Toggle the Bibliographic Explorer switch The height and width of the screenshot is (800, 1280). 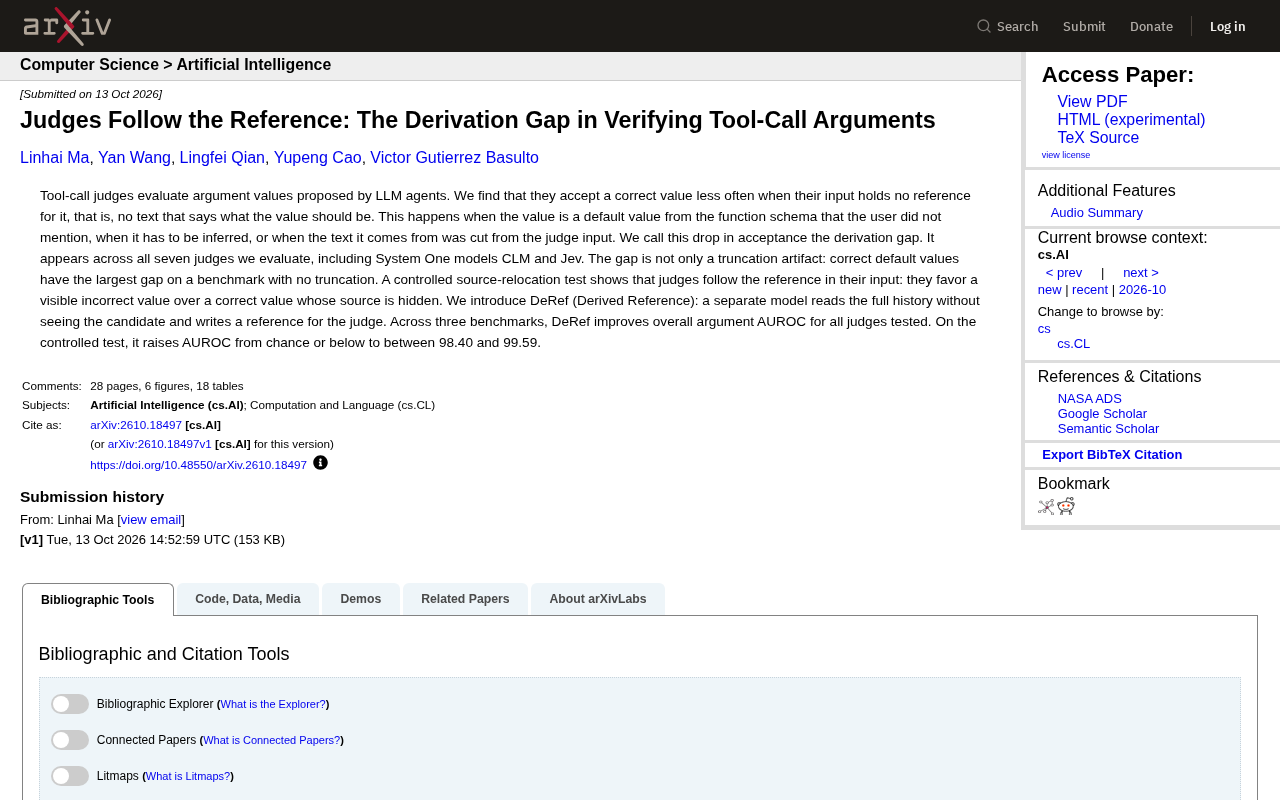[x=70, y=704]
